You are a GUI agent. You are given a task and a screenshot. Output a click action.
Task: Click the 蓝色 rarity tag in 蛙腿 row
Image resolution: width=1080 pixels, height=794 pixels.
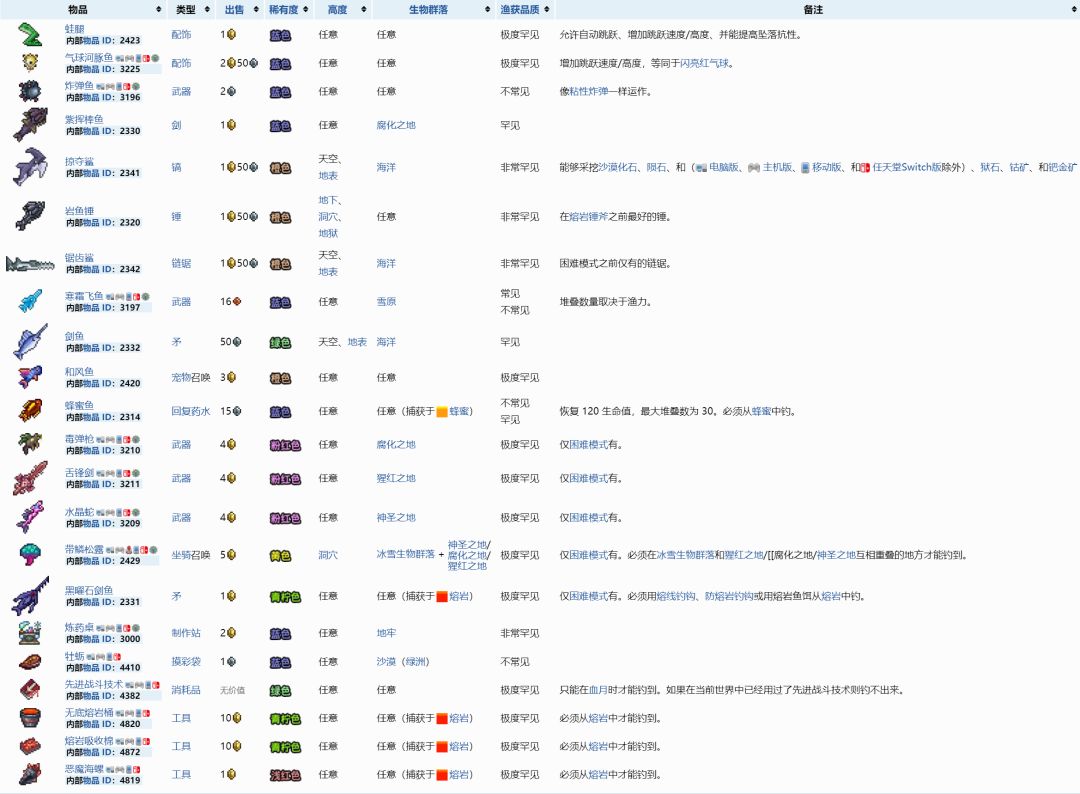click(280, 35)
